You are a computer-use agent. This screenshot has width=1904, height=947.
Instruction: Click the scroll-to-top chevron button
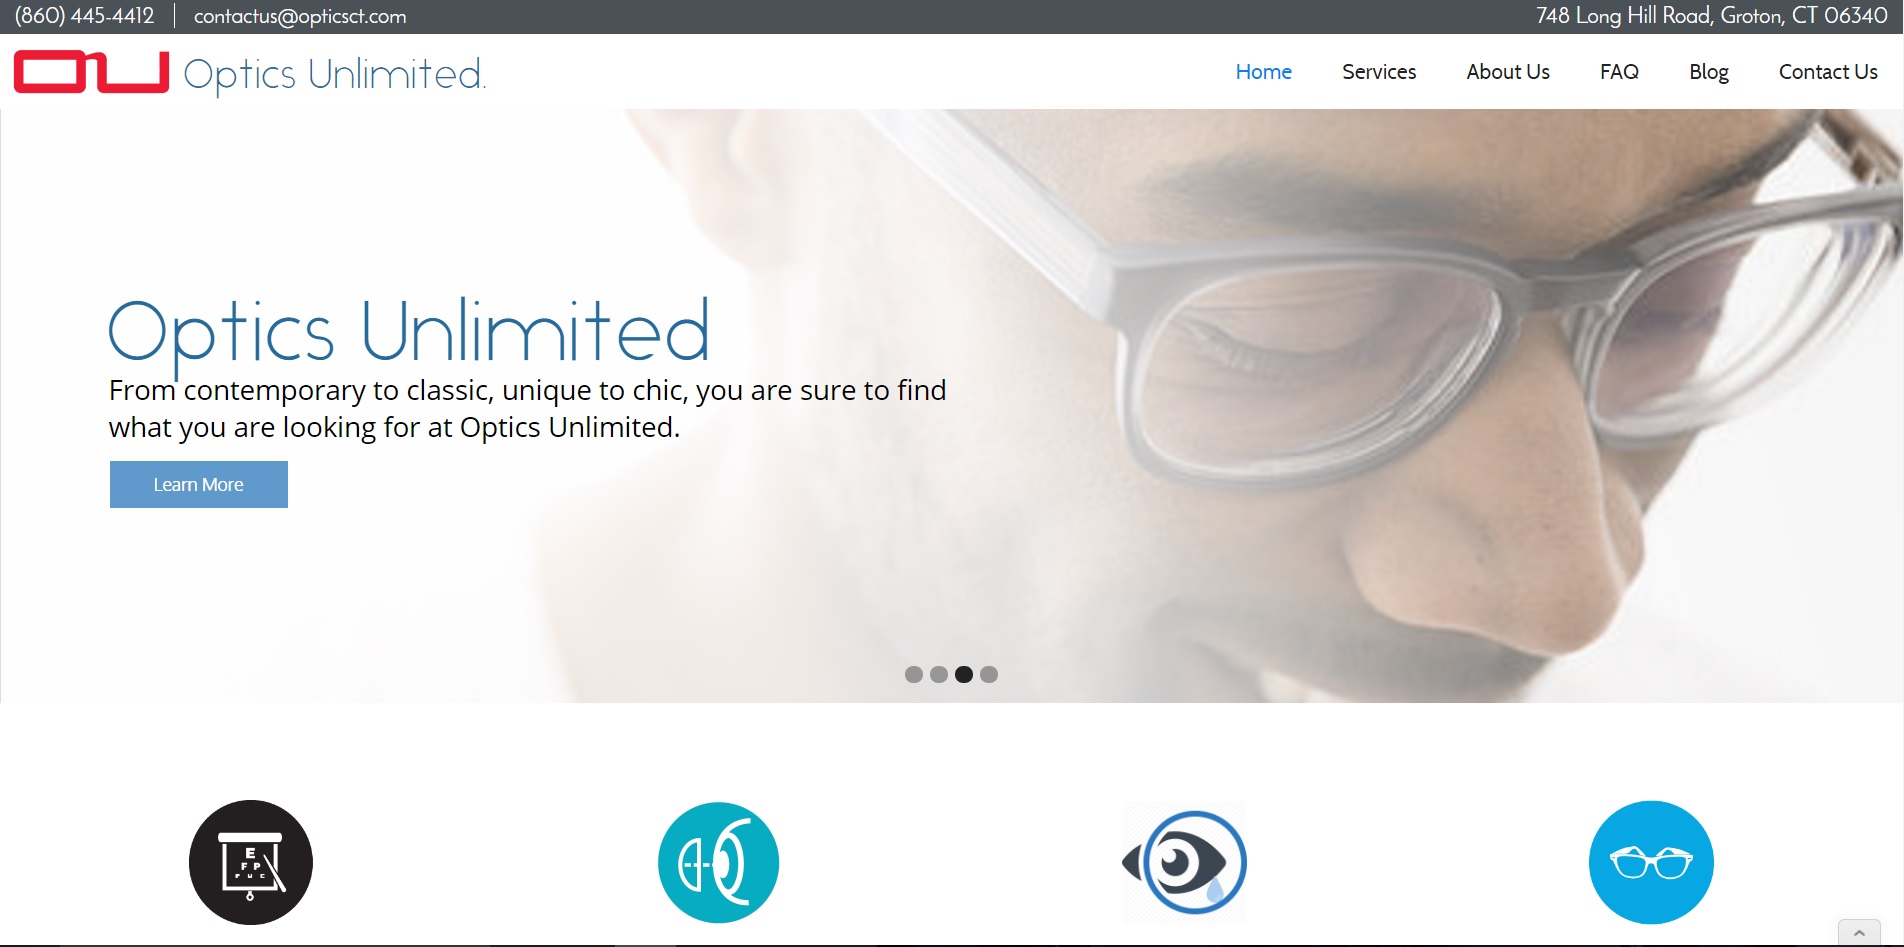pos(1859,932)
